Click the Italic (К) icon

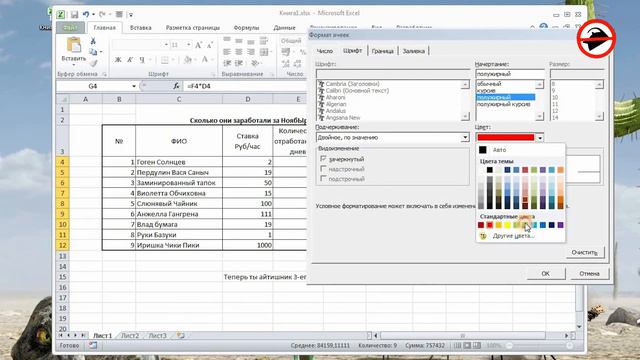click(130, 60)
